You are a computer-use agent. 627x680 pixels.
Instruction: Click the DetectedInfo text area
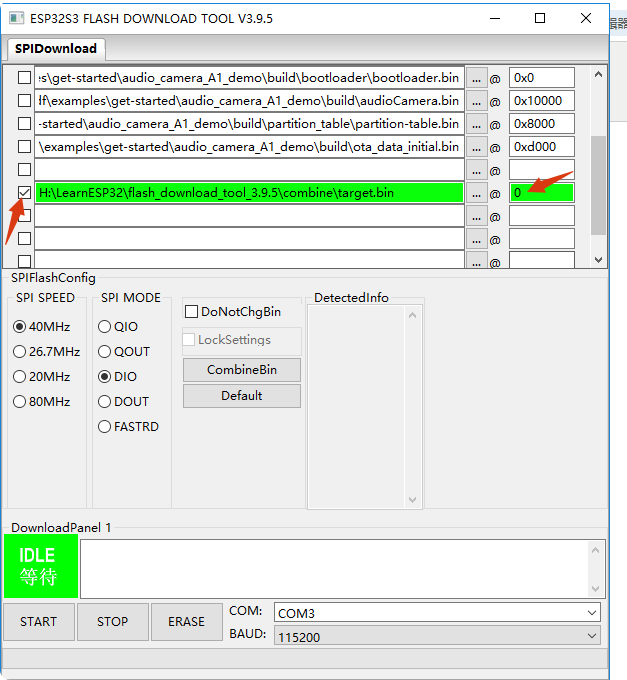click(356, 407)
